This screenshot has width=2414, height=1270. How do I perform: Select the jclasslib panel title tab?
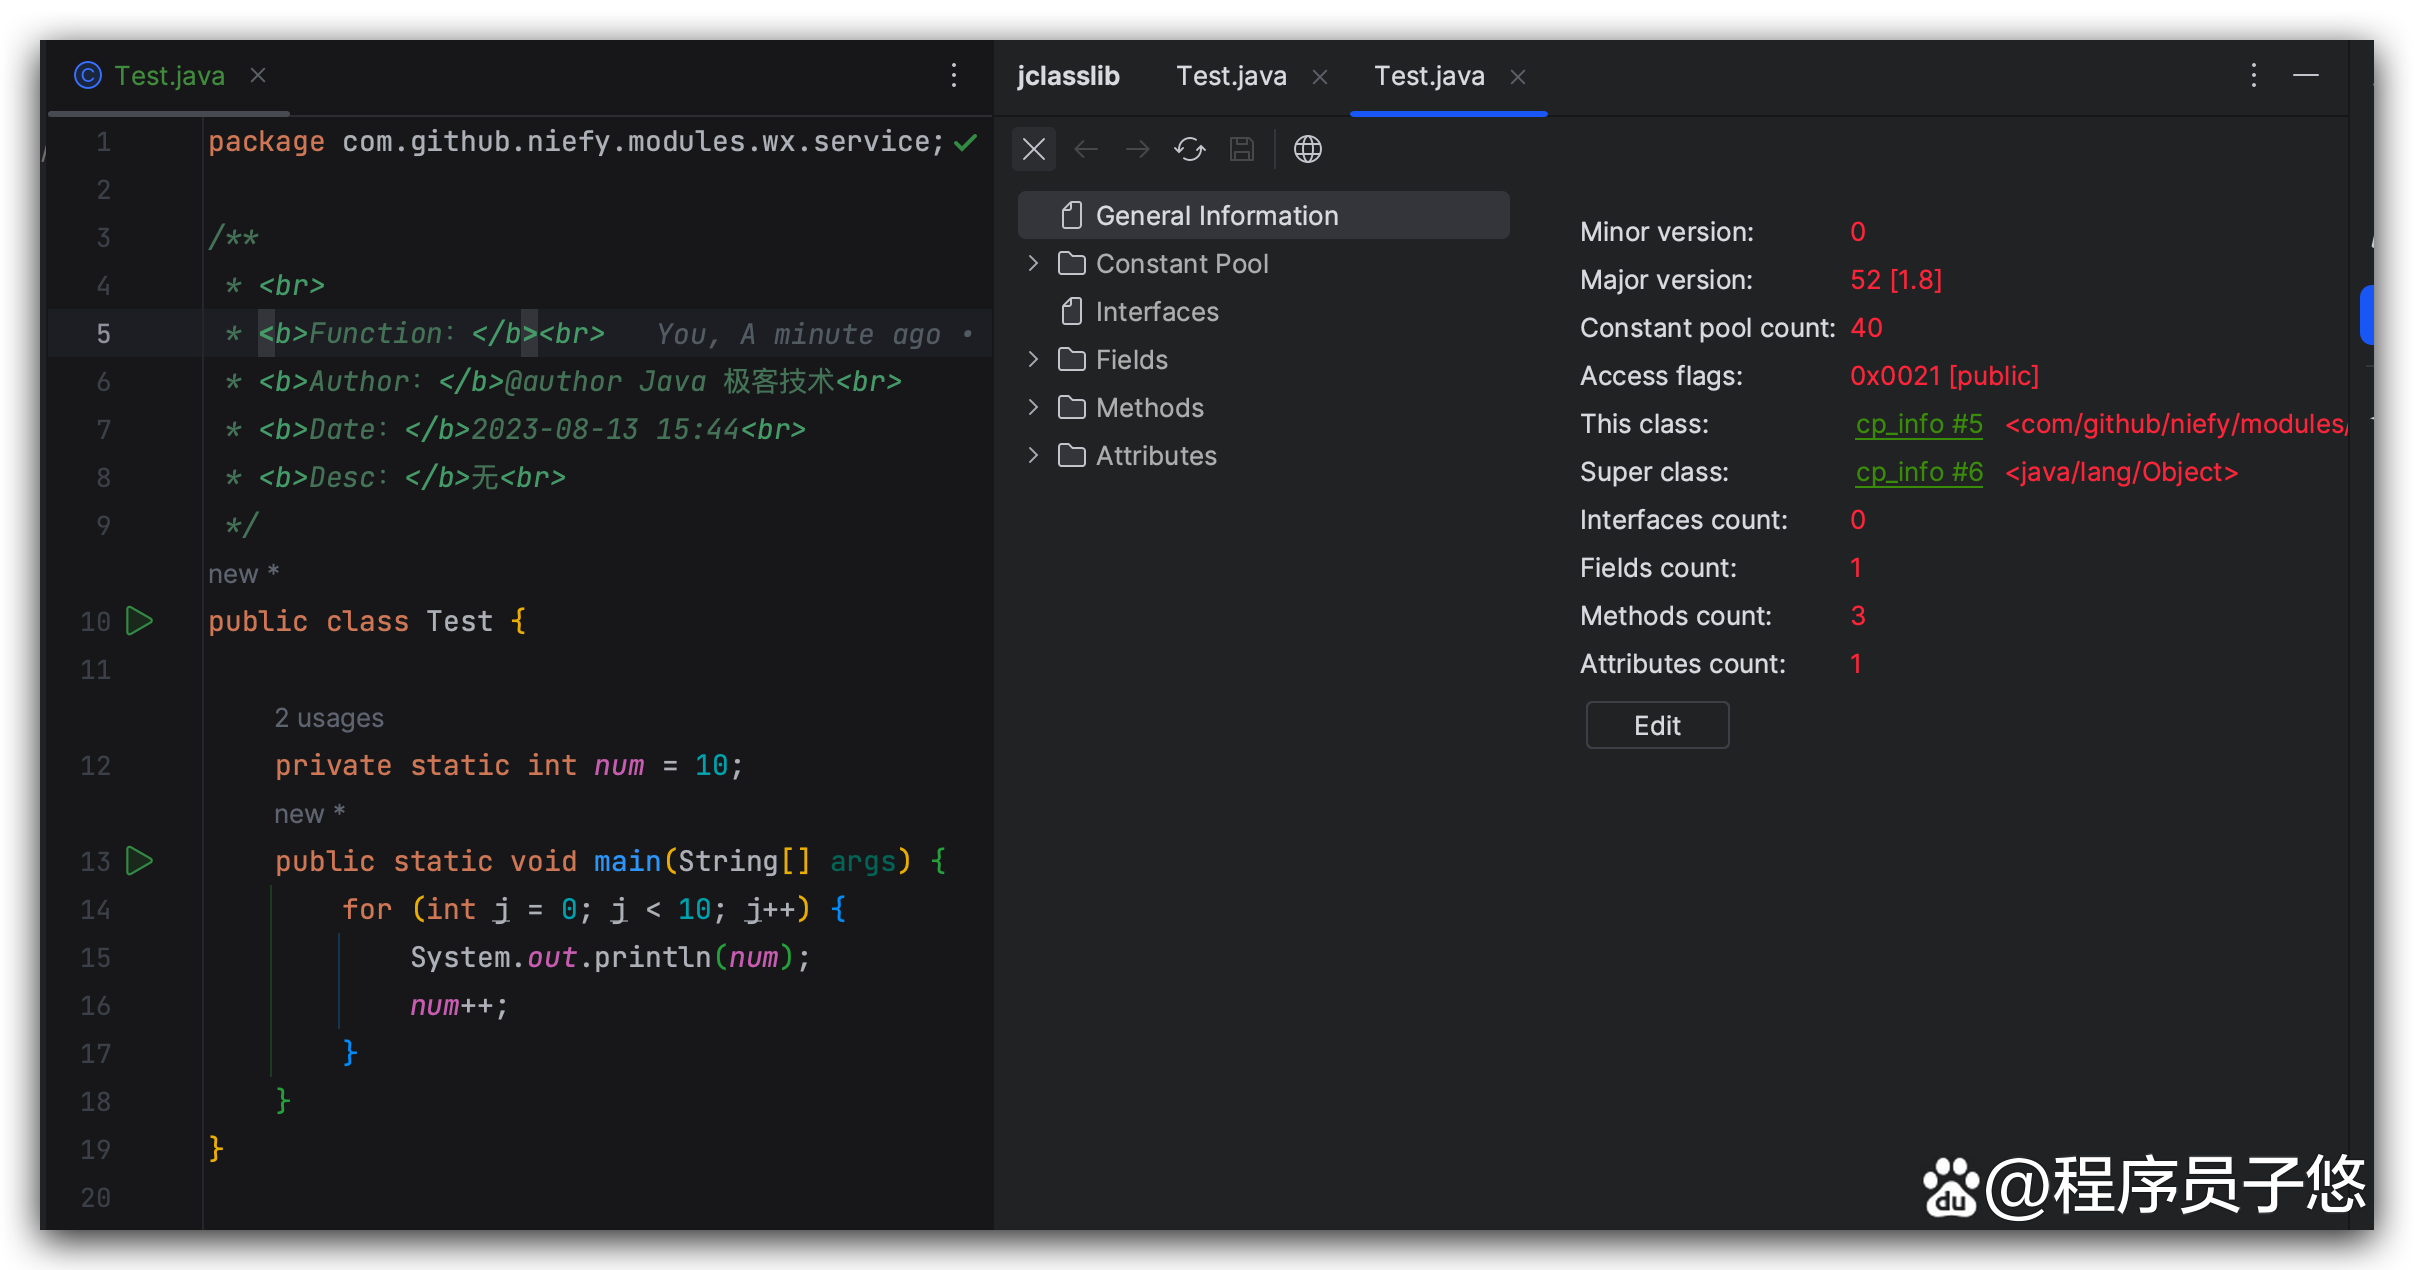(1068, 76)
